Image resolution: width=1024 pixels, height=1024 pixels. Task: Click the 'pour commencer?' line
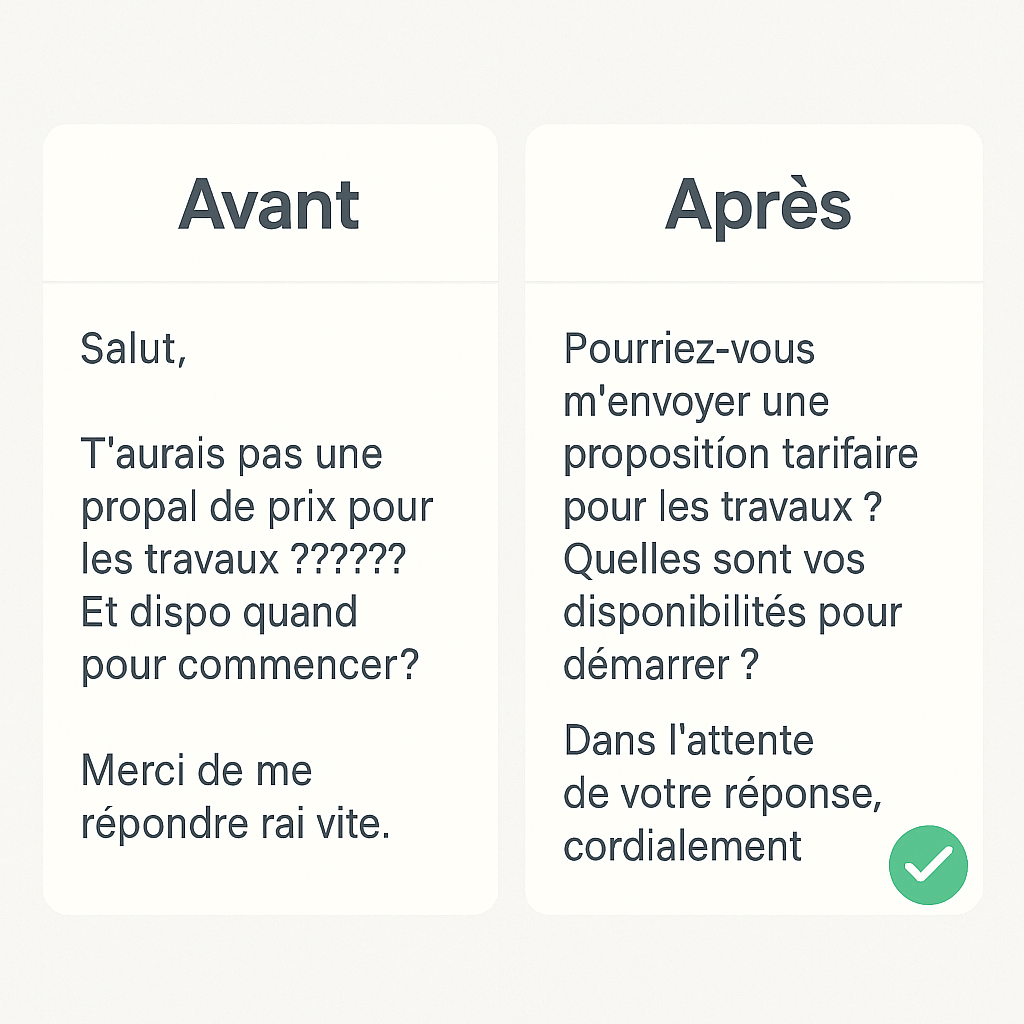(x=249, y=667)
